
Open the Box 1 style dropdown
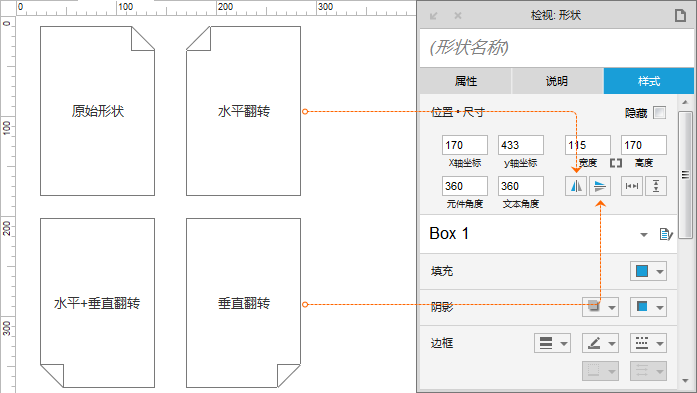pos(644,235)
